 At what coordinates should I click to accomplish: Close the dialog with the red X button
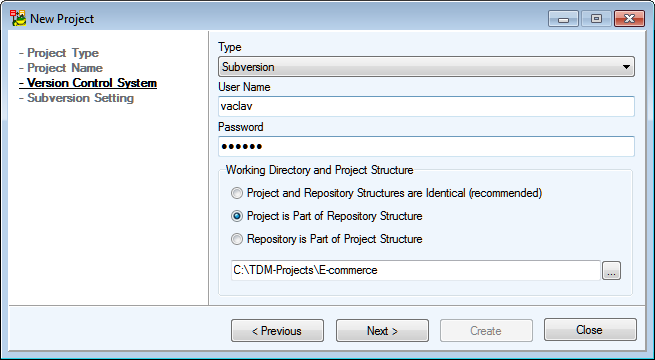[629, 19]
